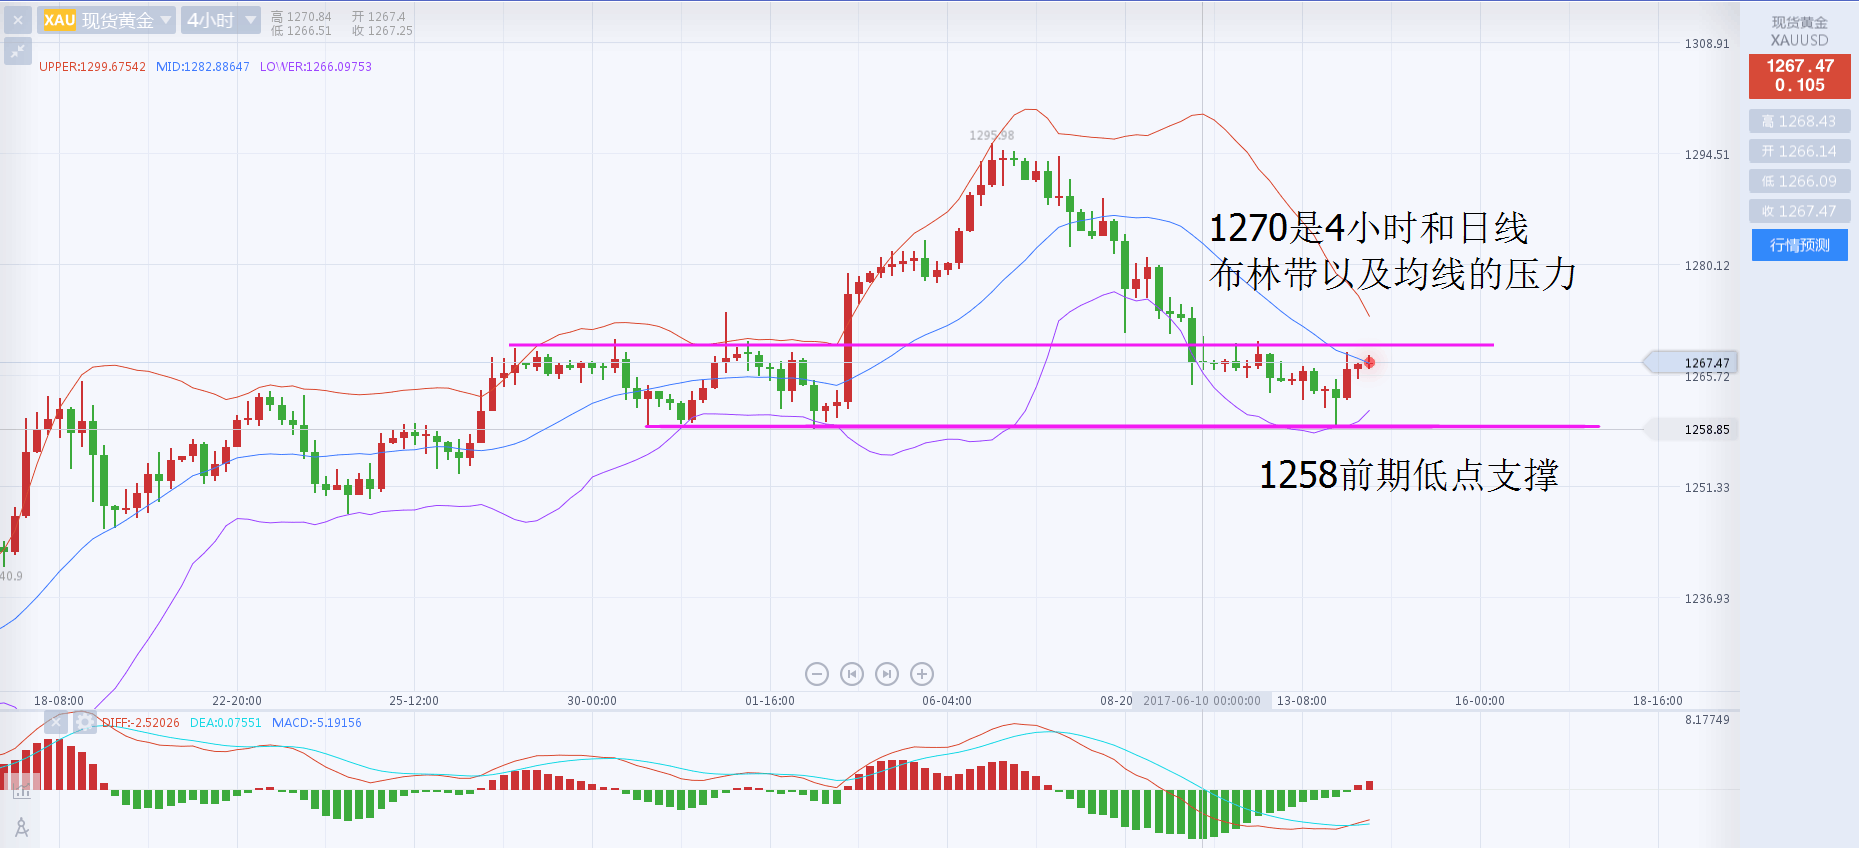Click the 1295.98 high price marker
The image size is (1859, 848).
click(991, 135)
